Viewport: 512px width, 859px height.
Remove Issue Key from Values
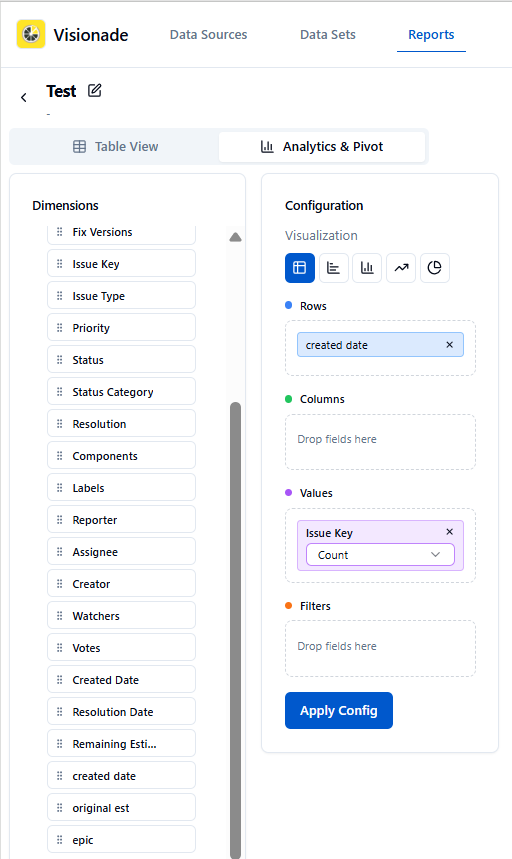click(450, 531)
